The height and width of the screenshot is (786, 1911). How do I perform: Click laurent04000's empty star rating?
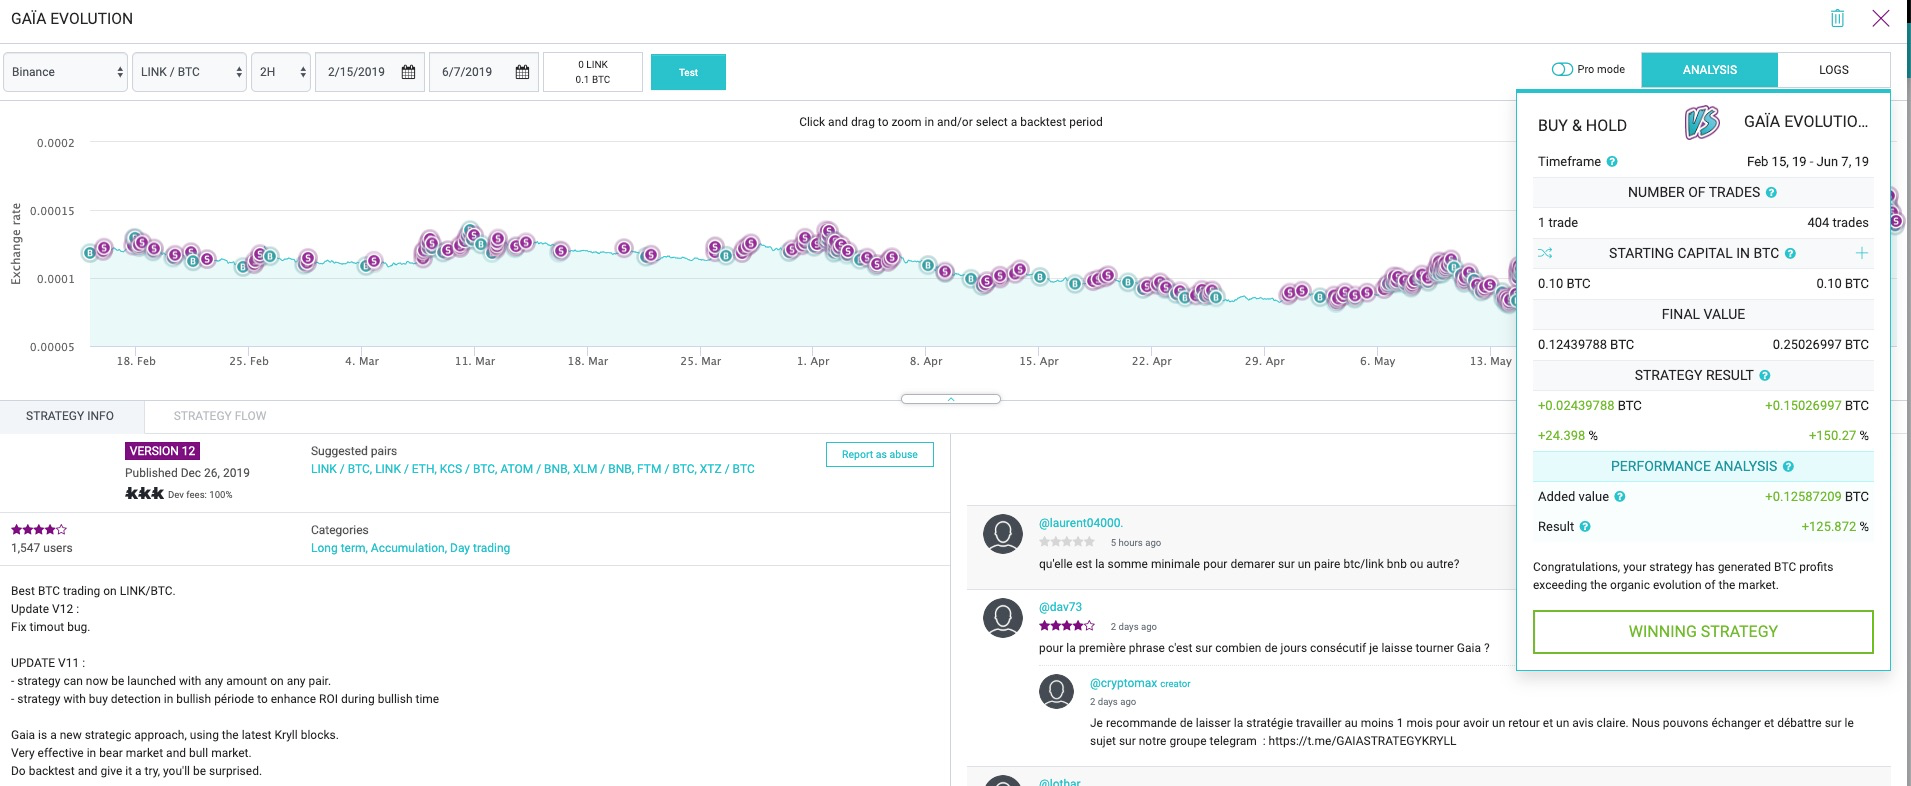pyautogui.click(x=1067, y=542)
